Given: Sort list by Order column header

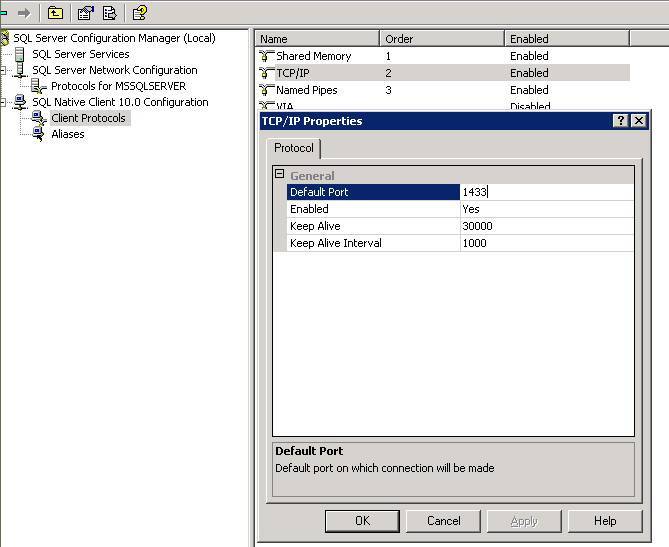Looking at the screenshot, I should pyautogui.click(x=440, y=39).
